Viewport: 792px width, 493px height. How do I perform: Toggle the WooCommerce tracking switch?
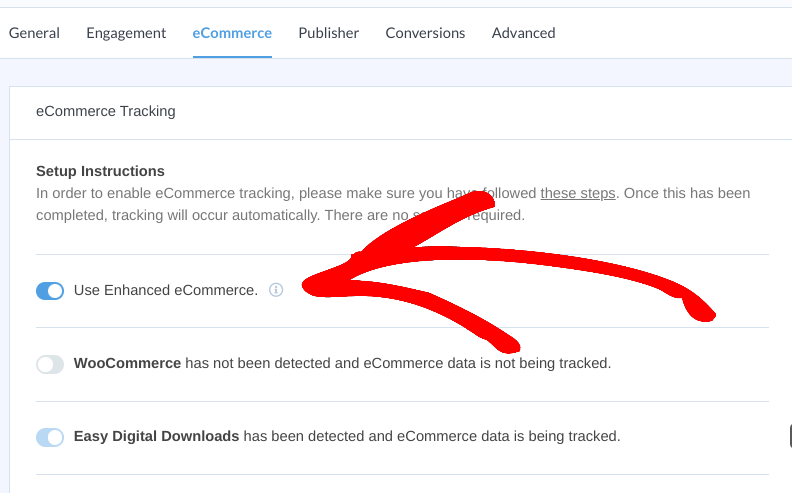pos(50,364)
